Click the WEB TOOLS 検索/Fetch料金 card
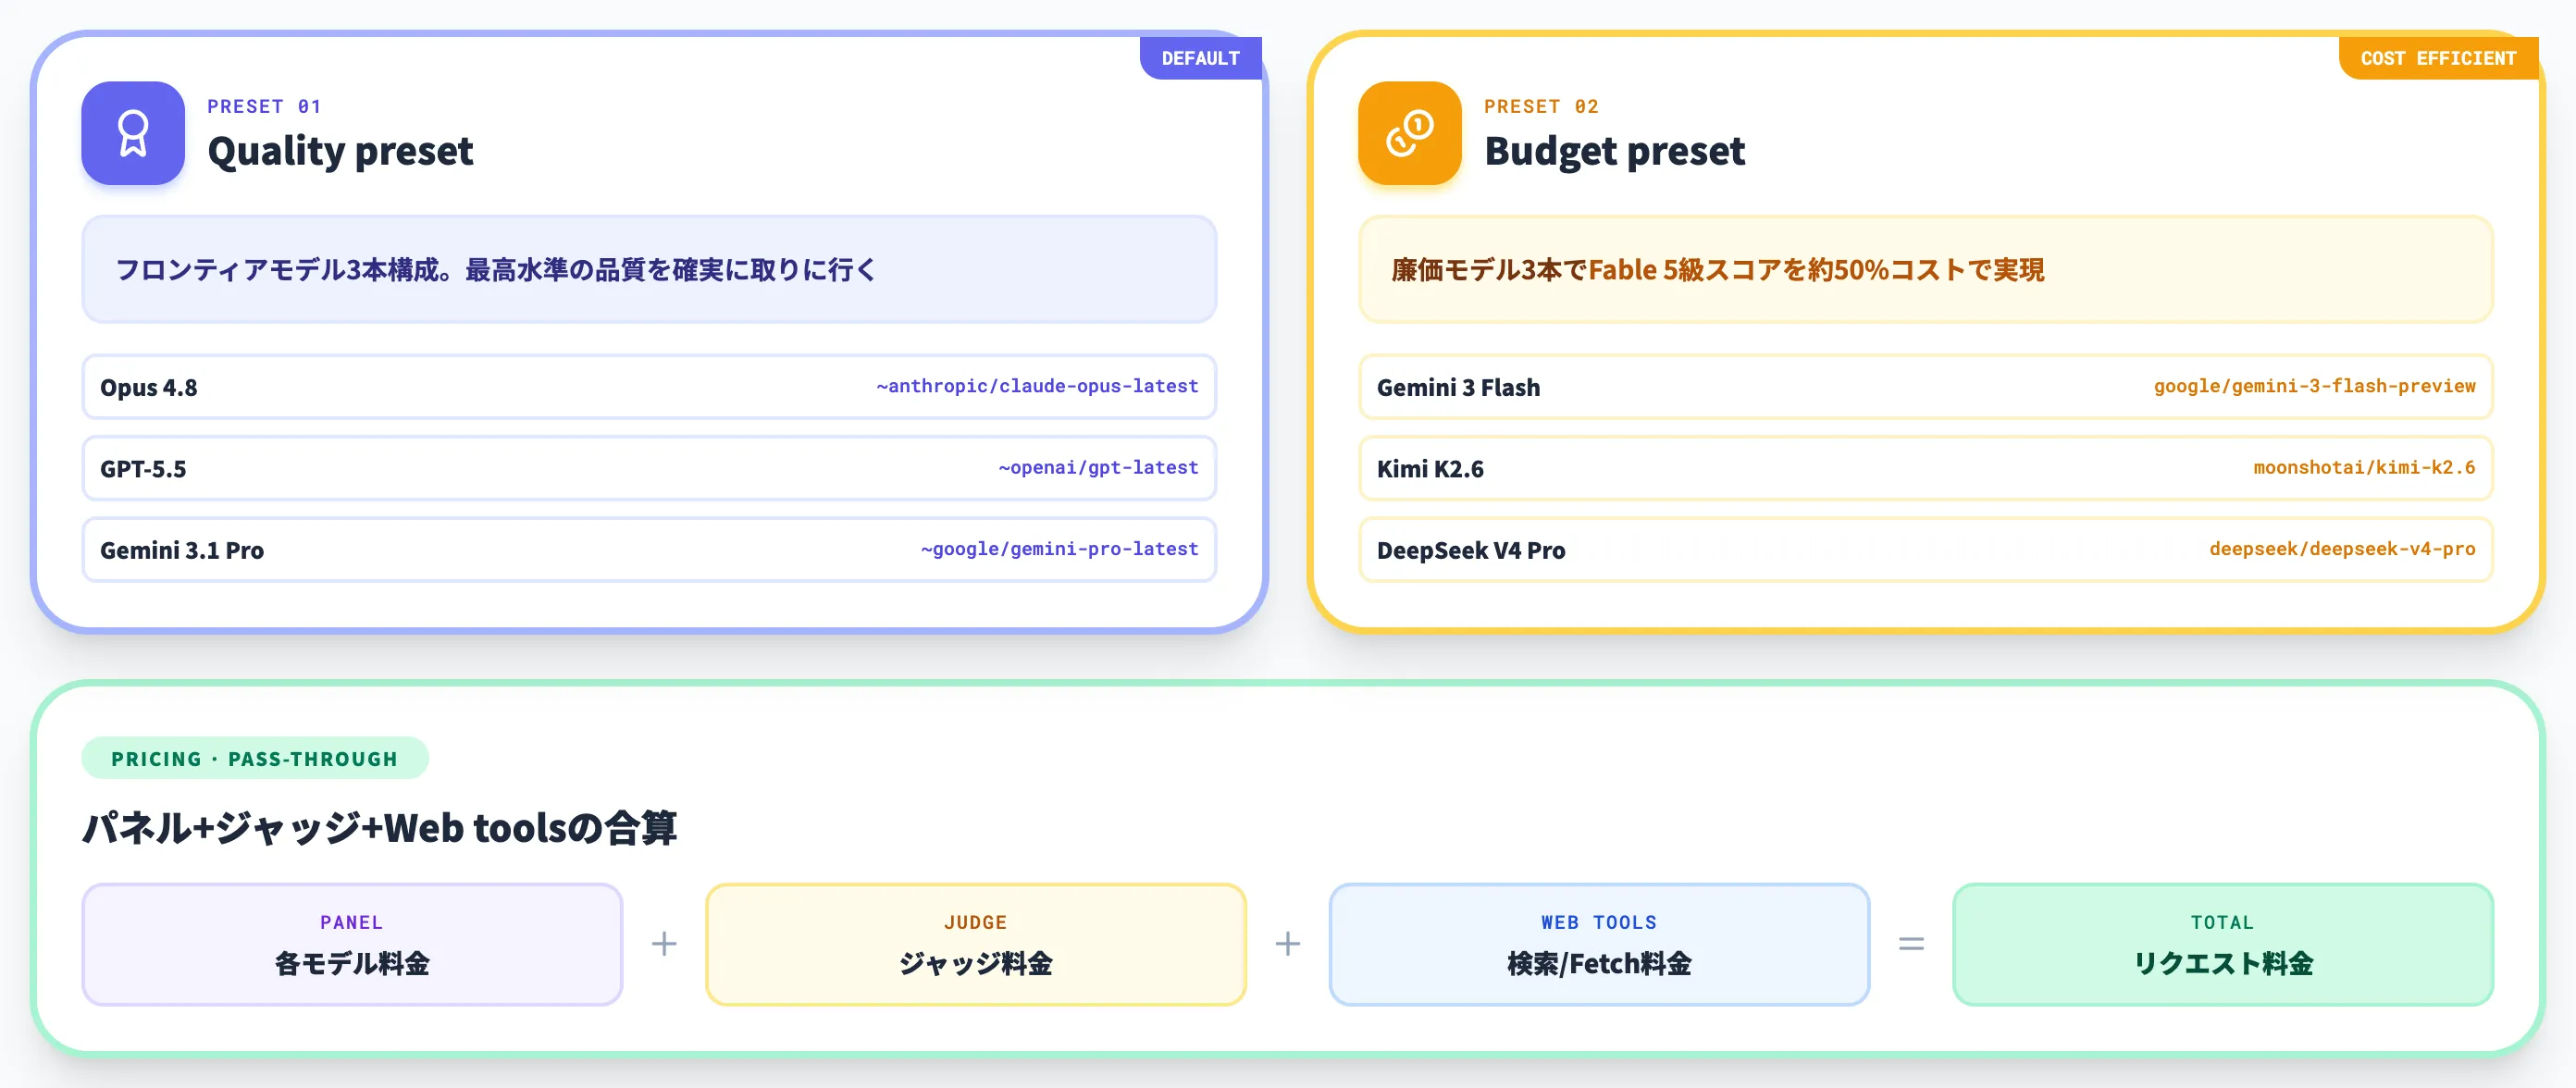2576x1088 pixels. pos(1599,944)
